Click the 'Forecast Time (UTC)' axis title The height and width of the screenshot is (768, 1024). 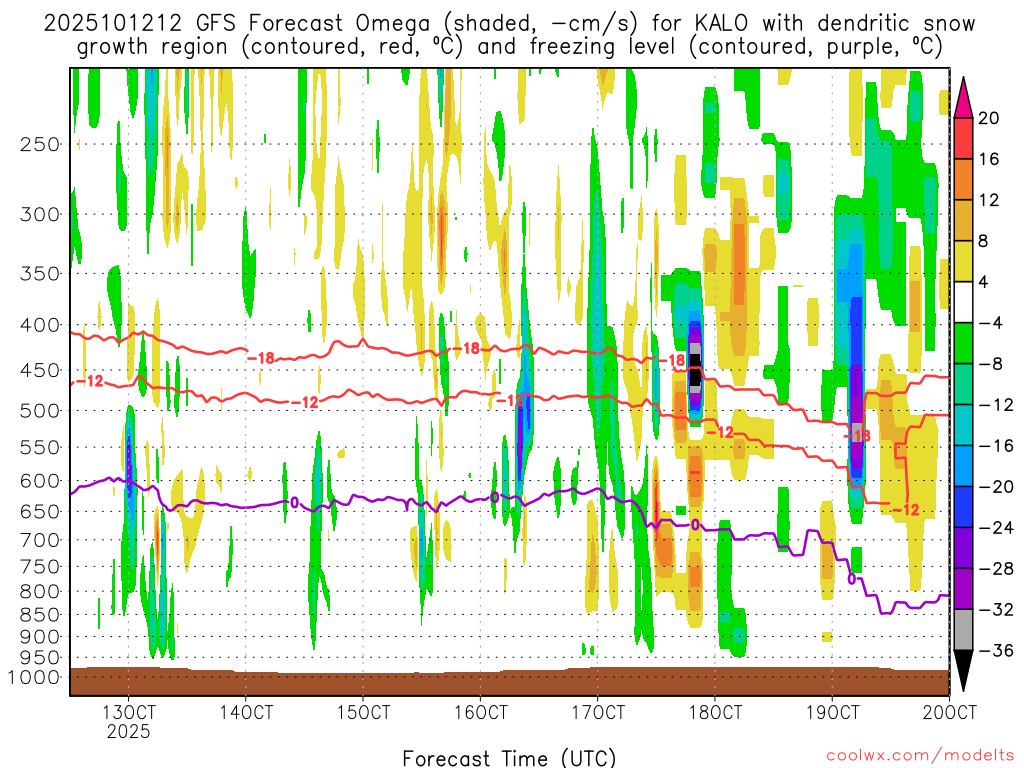(509, 758)
